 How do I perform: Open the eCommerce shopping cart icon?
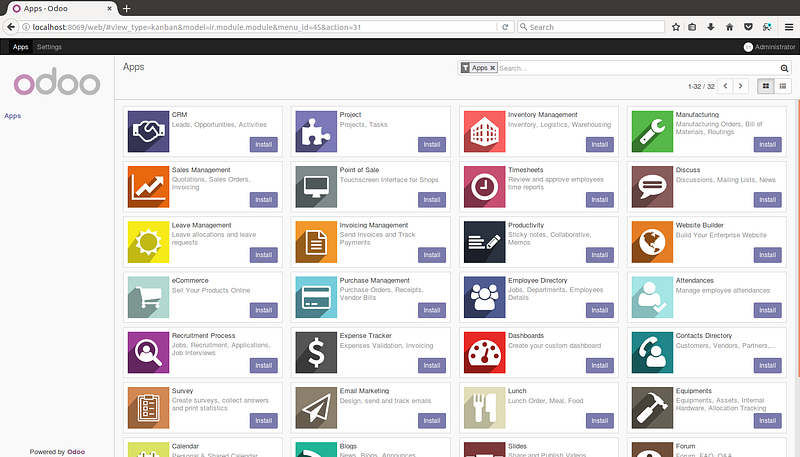click(148, 297)
